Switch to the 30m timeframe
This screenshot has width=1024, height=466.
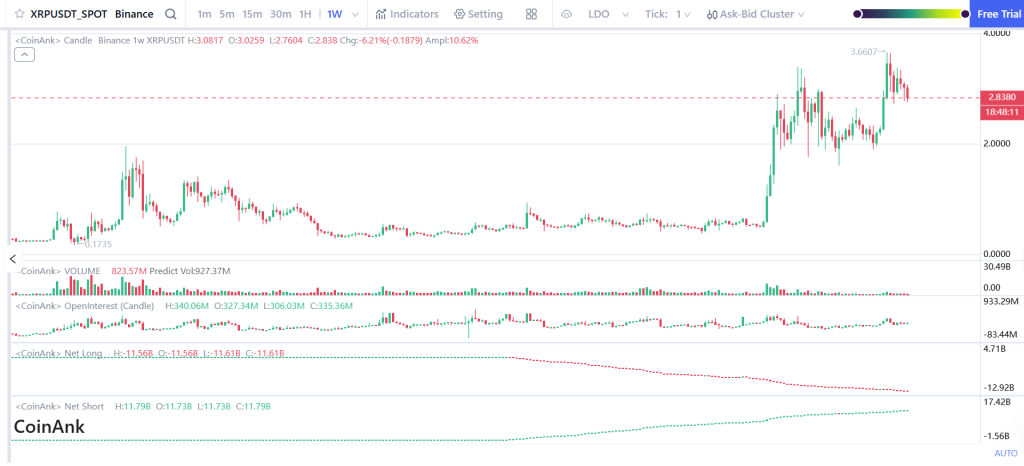(x=281, y=14)
